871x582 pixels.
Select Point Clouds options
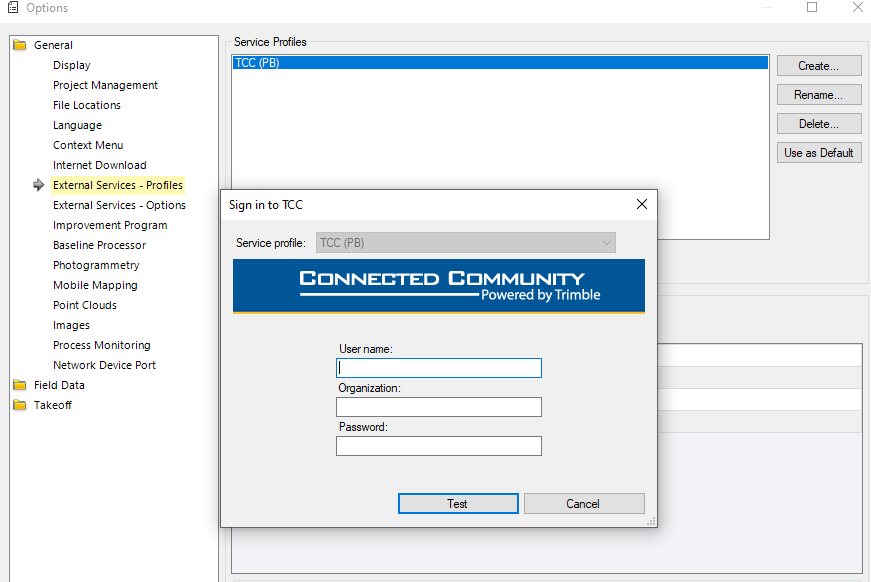pyautogui.click(x=85, y=305)
